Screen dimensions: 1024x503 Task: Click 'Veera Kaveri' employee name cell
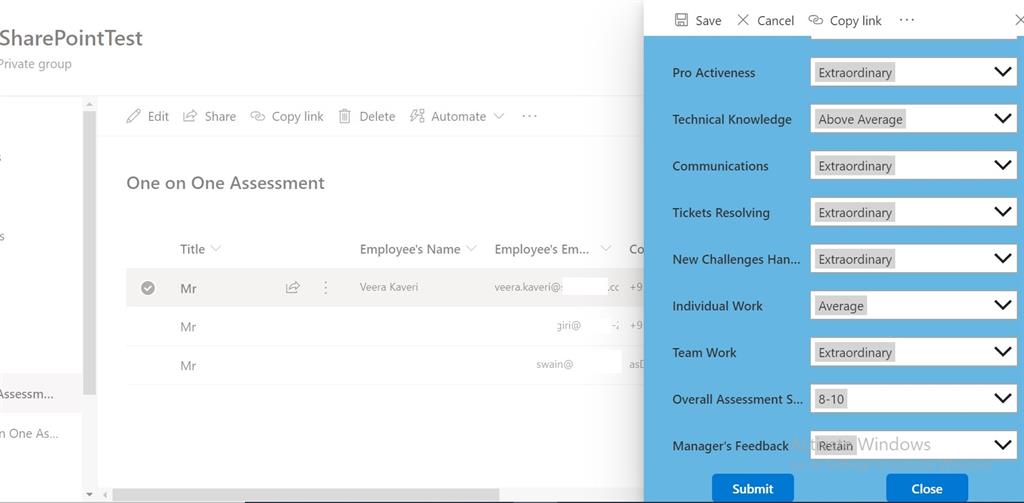point(389,287)
